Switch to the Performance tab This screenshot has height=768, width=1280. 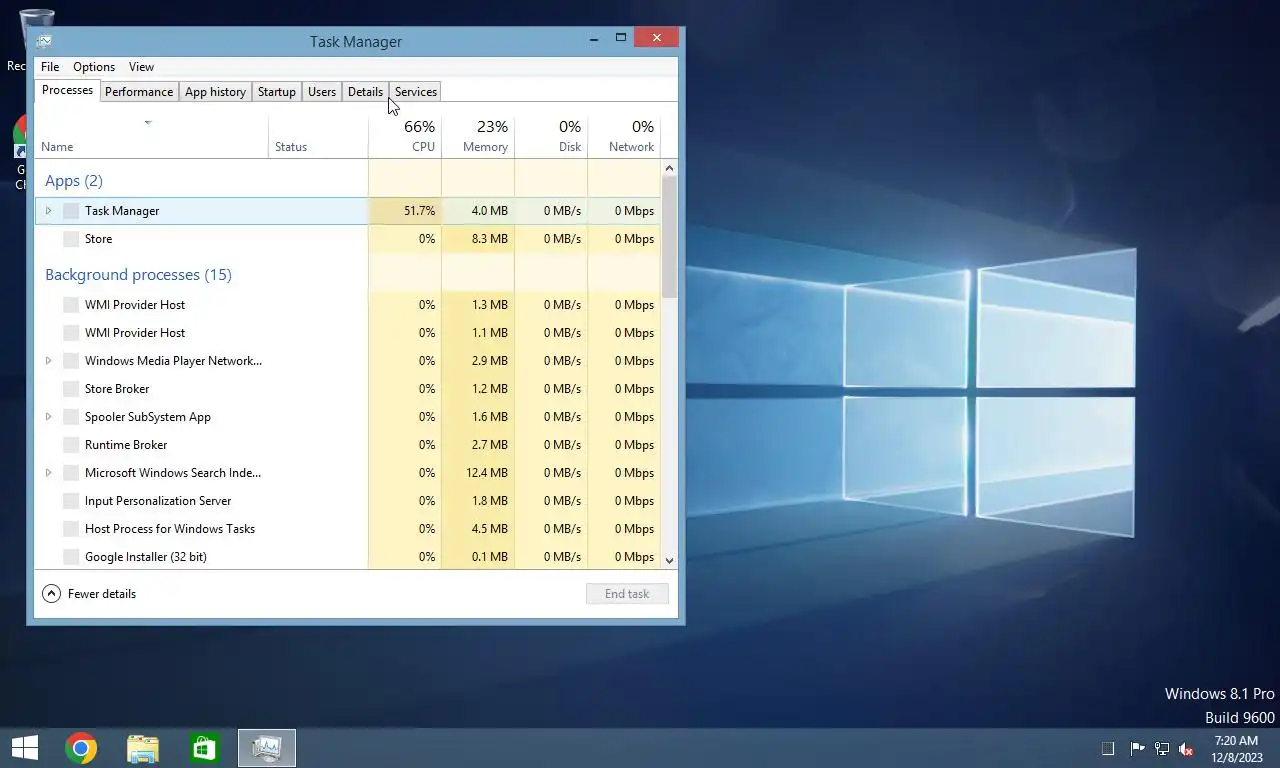point(139,92)
